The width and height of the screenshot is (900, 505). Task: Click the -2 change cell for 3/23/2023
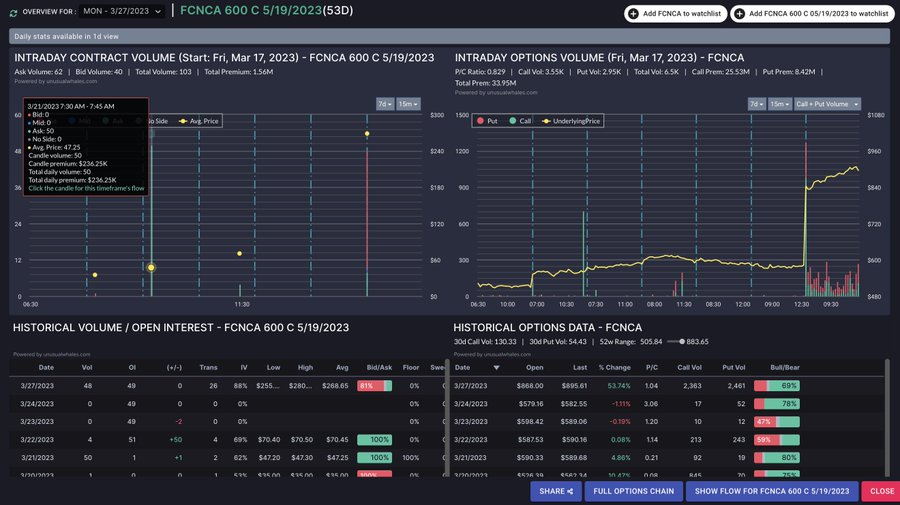click(x=179, y=421)
